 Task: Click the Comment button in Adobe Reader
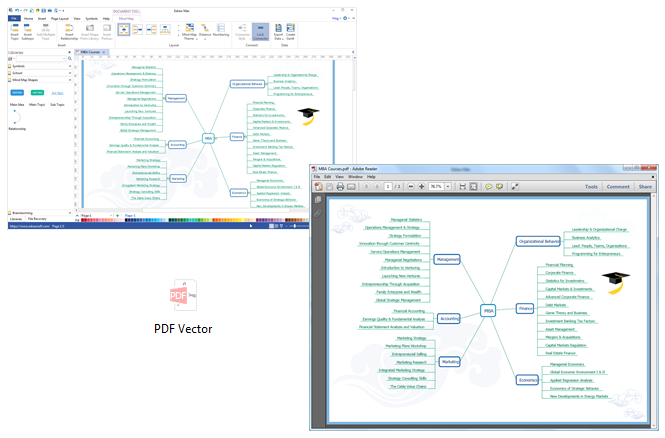618,186
